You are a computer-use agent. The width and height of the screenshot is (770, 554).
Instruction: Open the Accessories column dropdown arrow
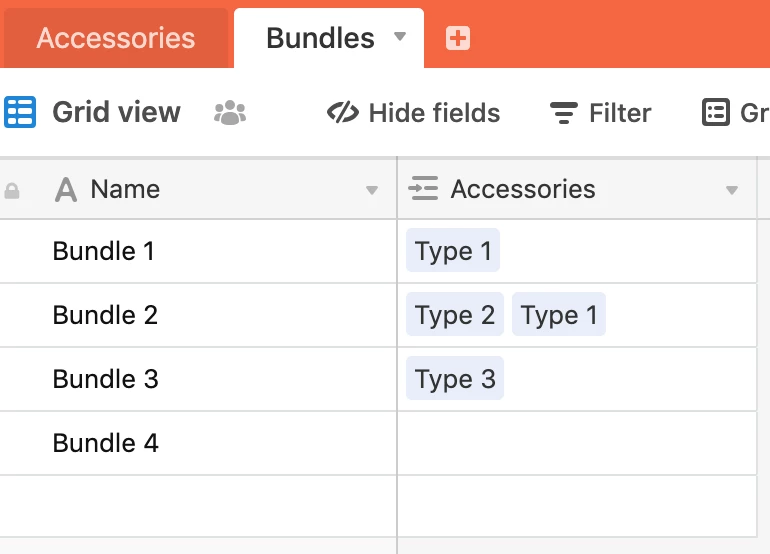[x=732, y=190]
